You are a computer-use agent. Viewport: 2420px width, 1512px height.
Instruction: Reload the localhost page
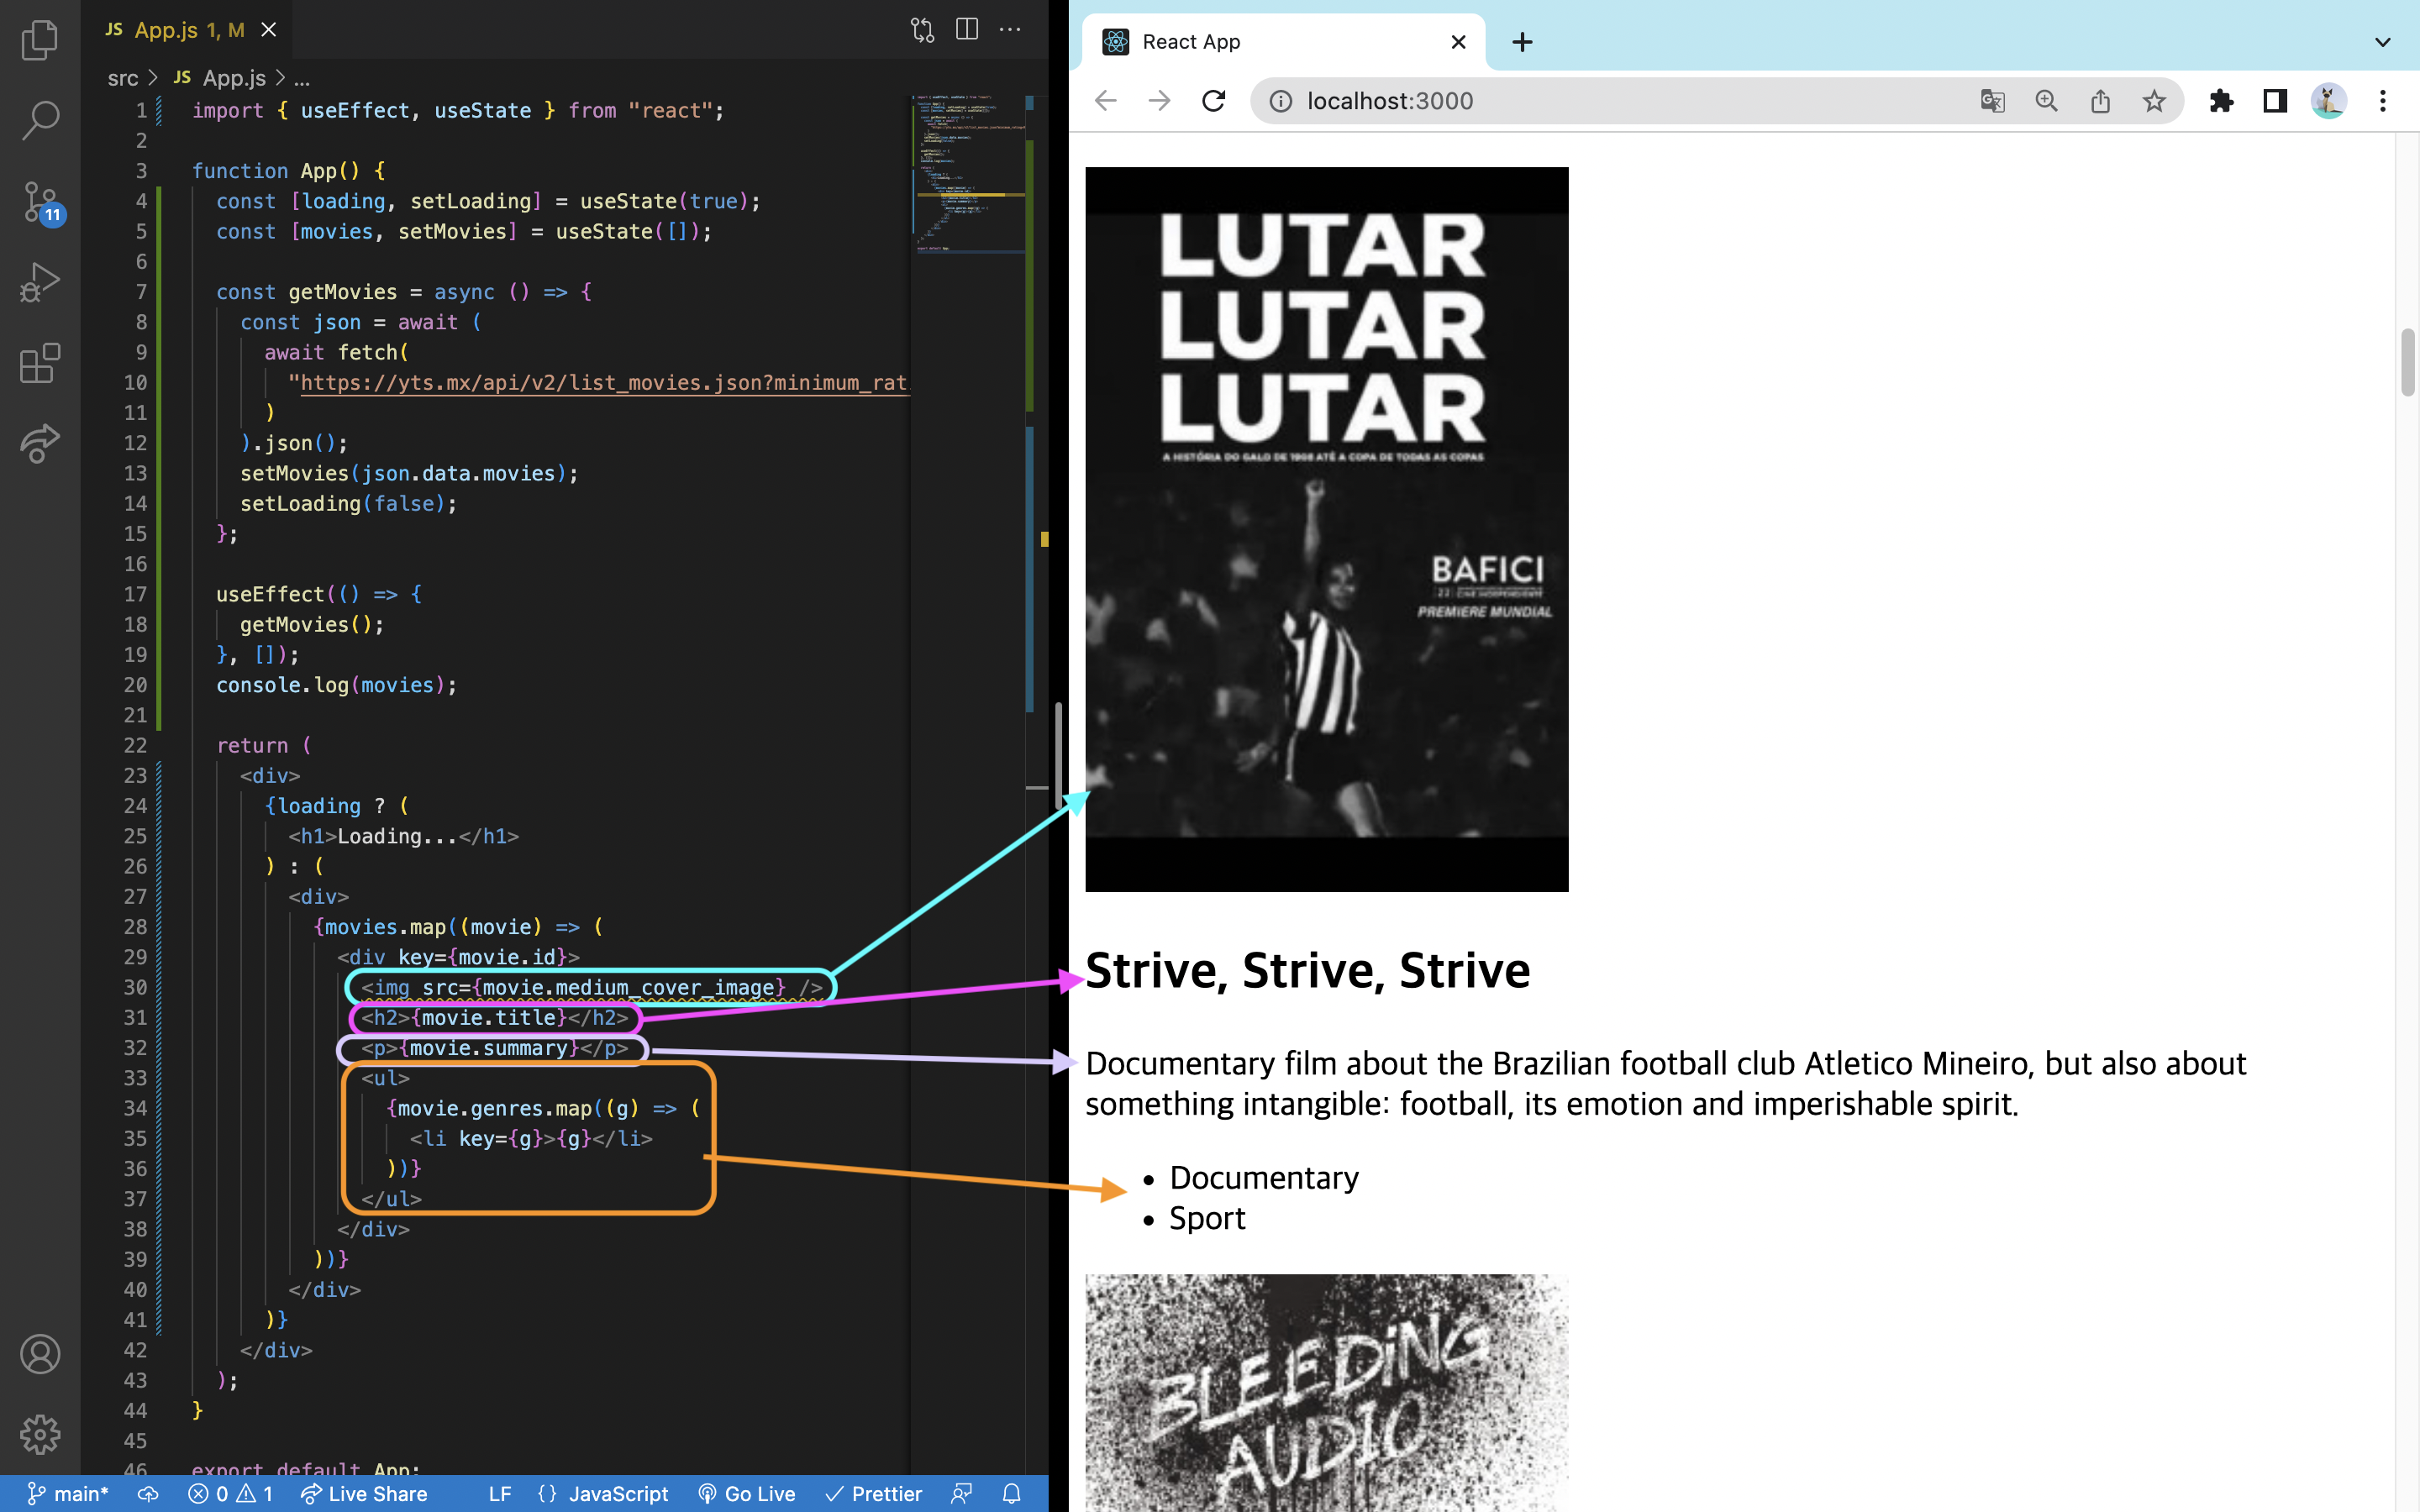(x=1214, y=101)
